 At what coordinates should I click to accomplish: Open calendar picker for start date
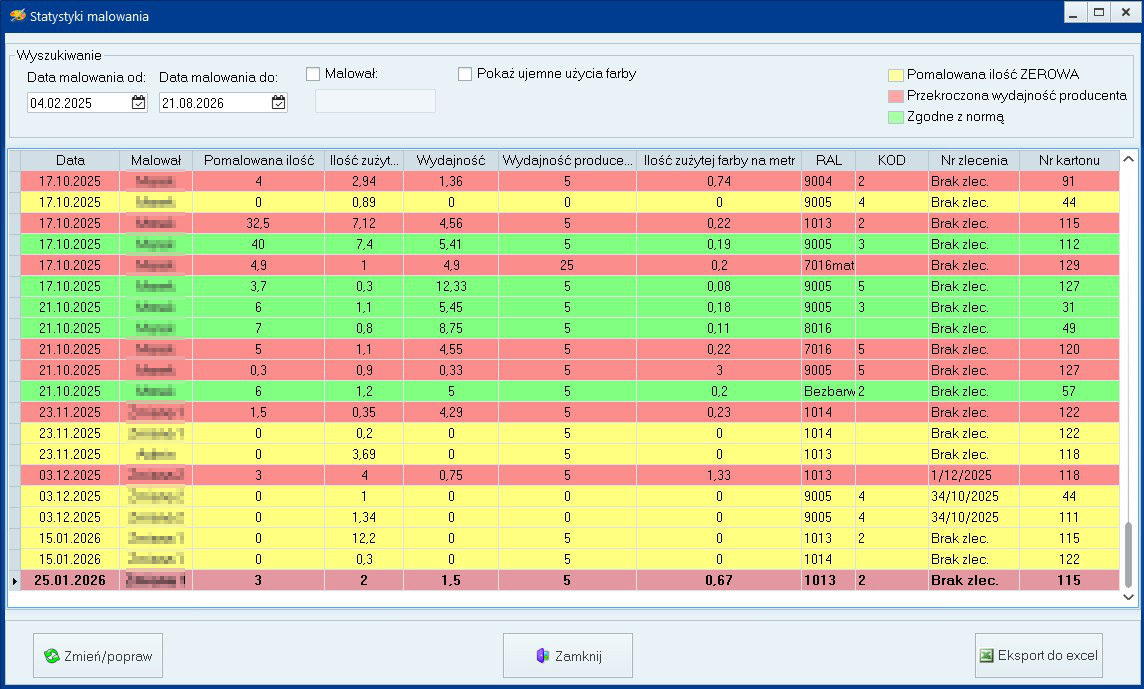click(x=139, y=103)
